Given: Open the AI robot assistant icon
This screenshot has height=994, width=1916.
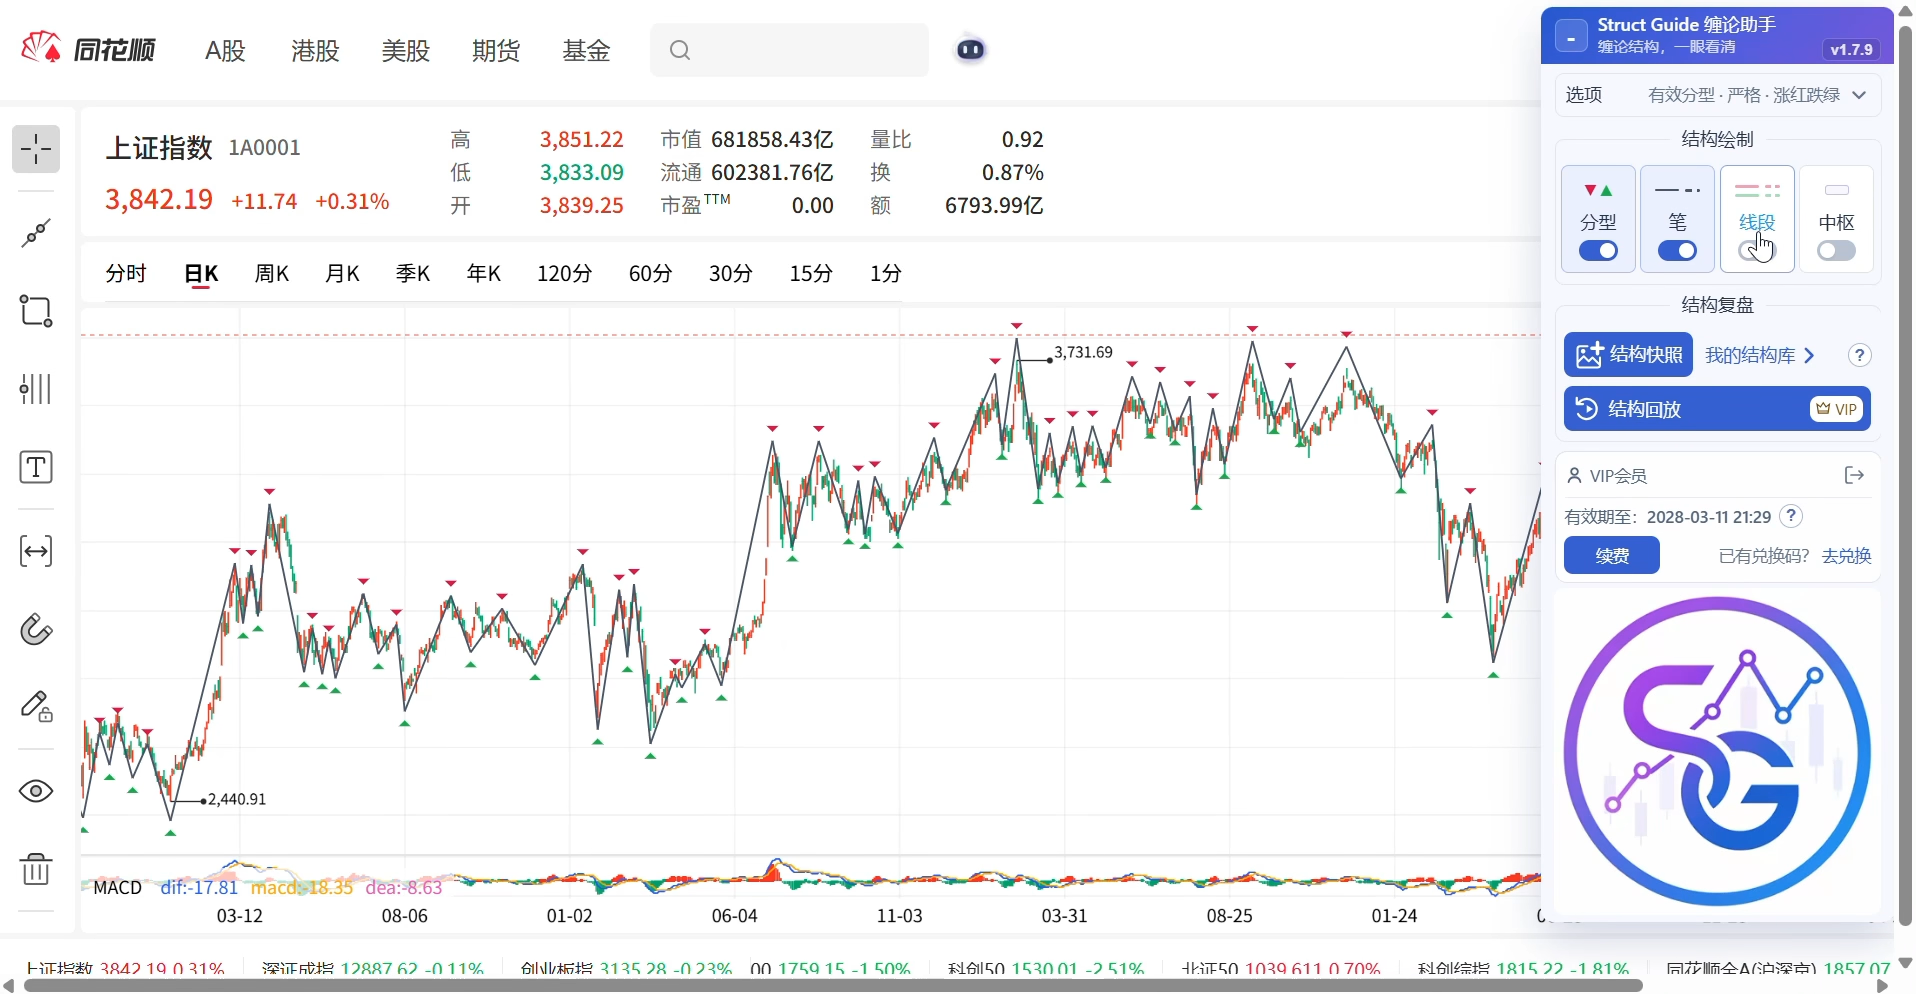Looking at the screenshot, I should tap(970, 49).
